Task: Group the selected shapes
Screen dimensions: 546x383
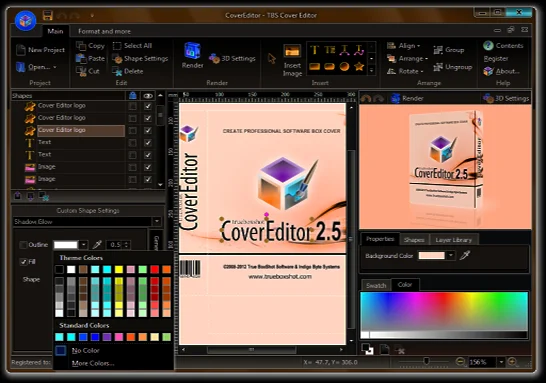Action: [448, 50]
